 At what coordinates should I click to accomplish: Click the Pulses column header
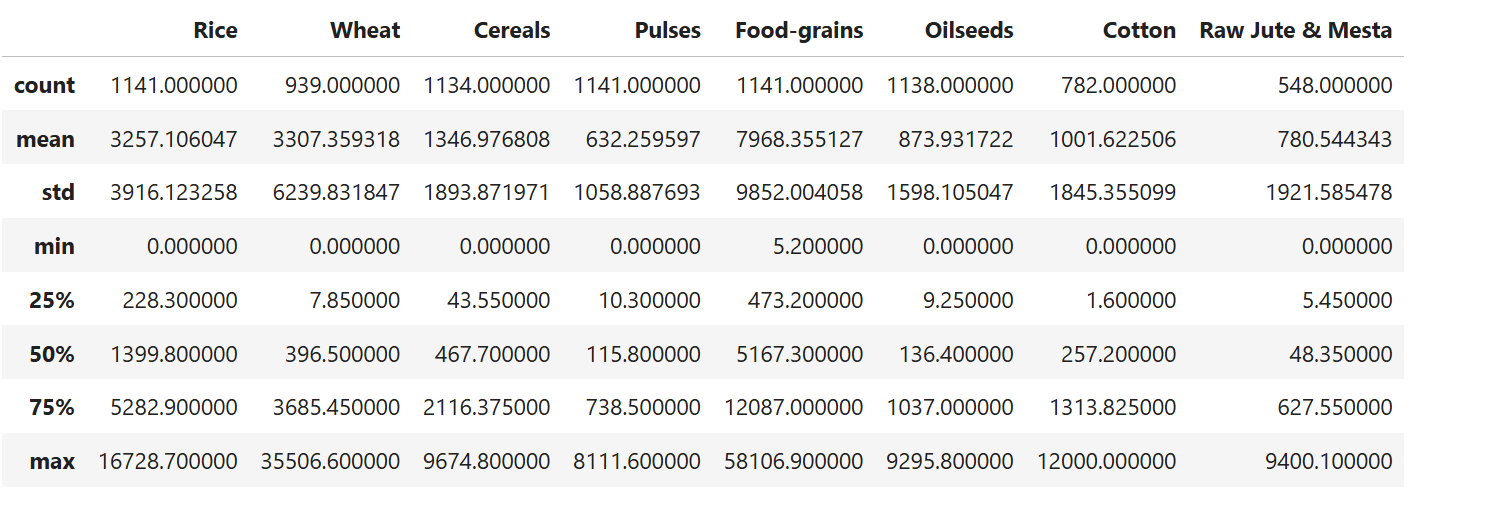click(667, 30)
